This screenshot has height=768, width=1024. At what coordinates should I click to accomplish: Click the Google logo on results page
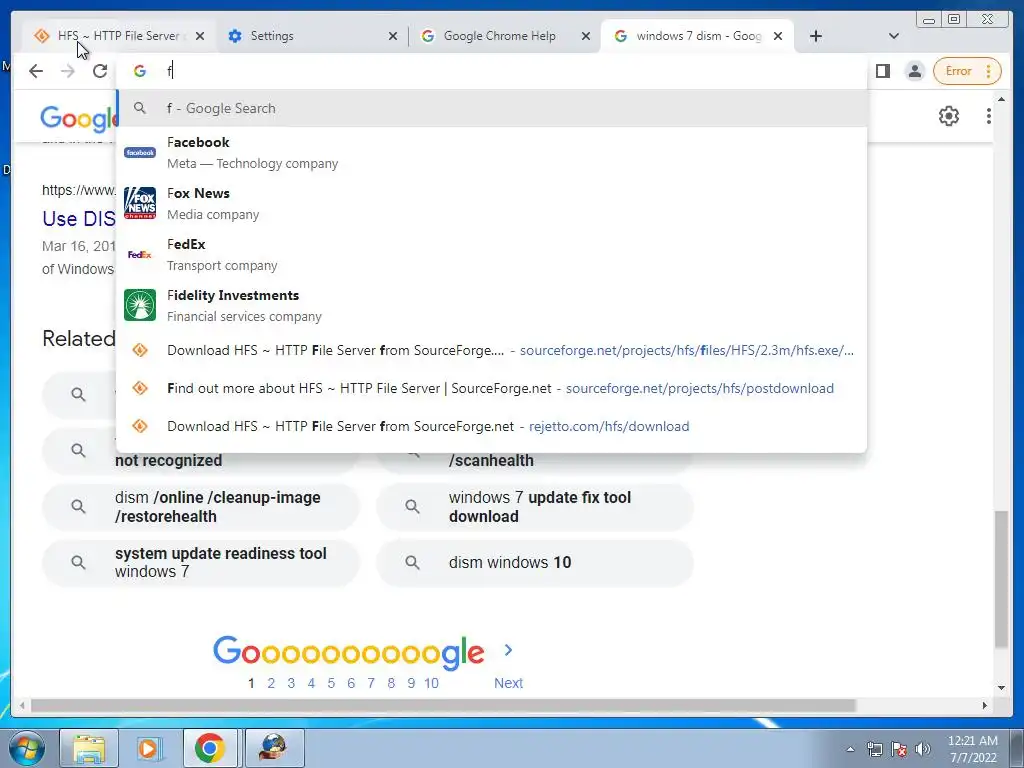pyautogui.click(x=78, y=118)
